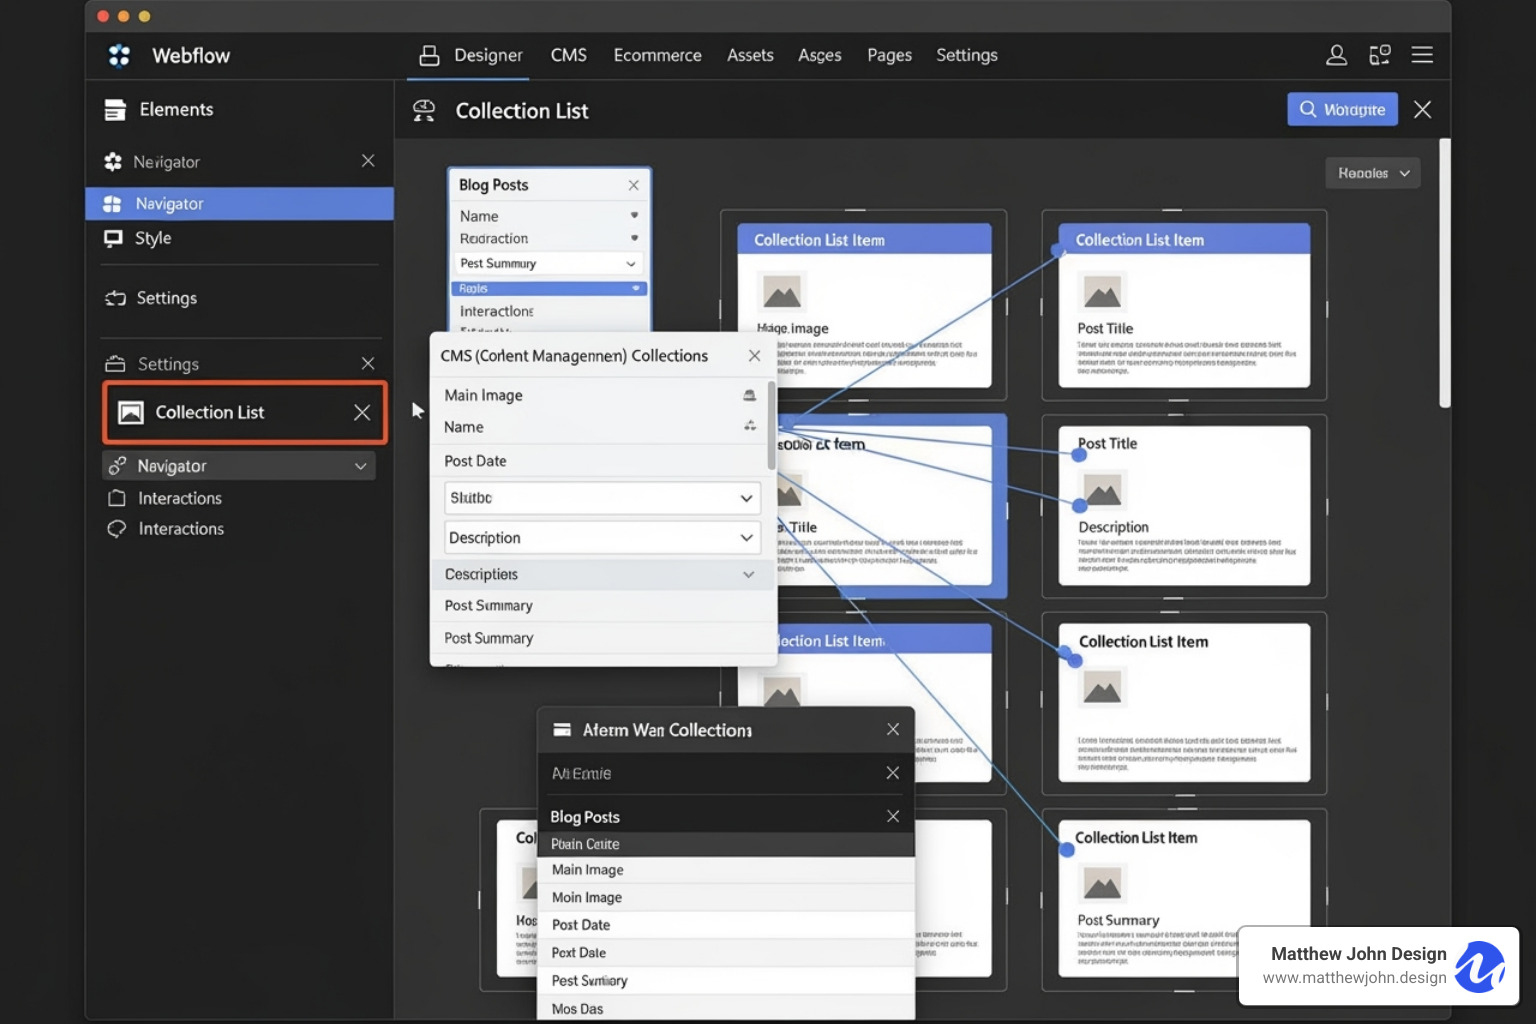This screenshot has width=1536, height=1024.
Task: Close the sidebar Settings section header
Action: coord(368,363)
